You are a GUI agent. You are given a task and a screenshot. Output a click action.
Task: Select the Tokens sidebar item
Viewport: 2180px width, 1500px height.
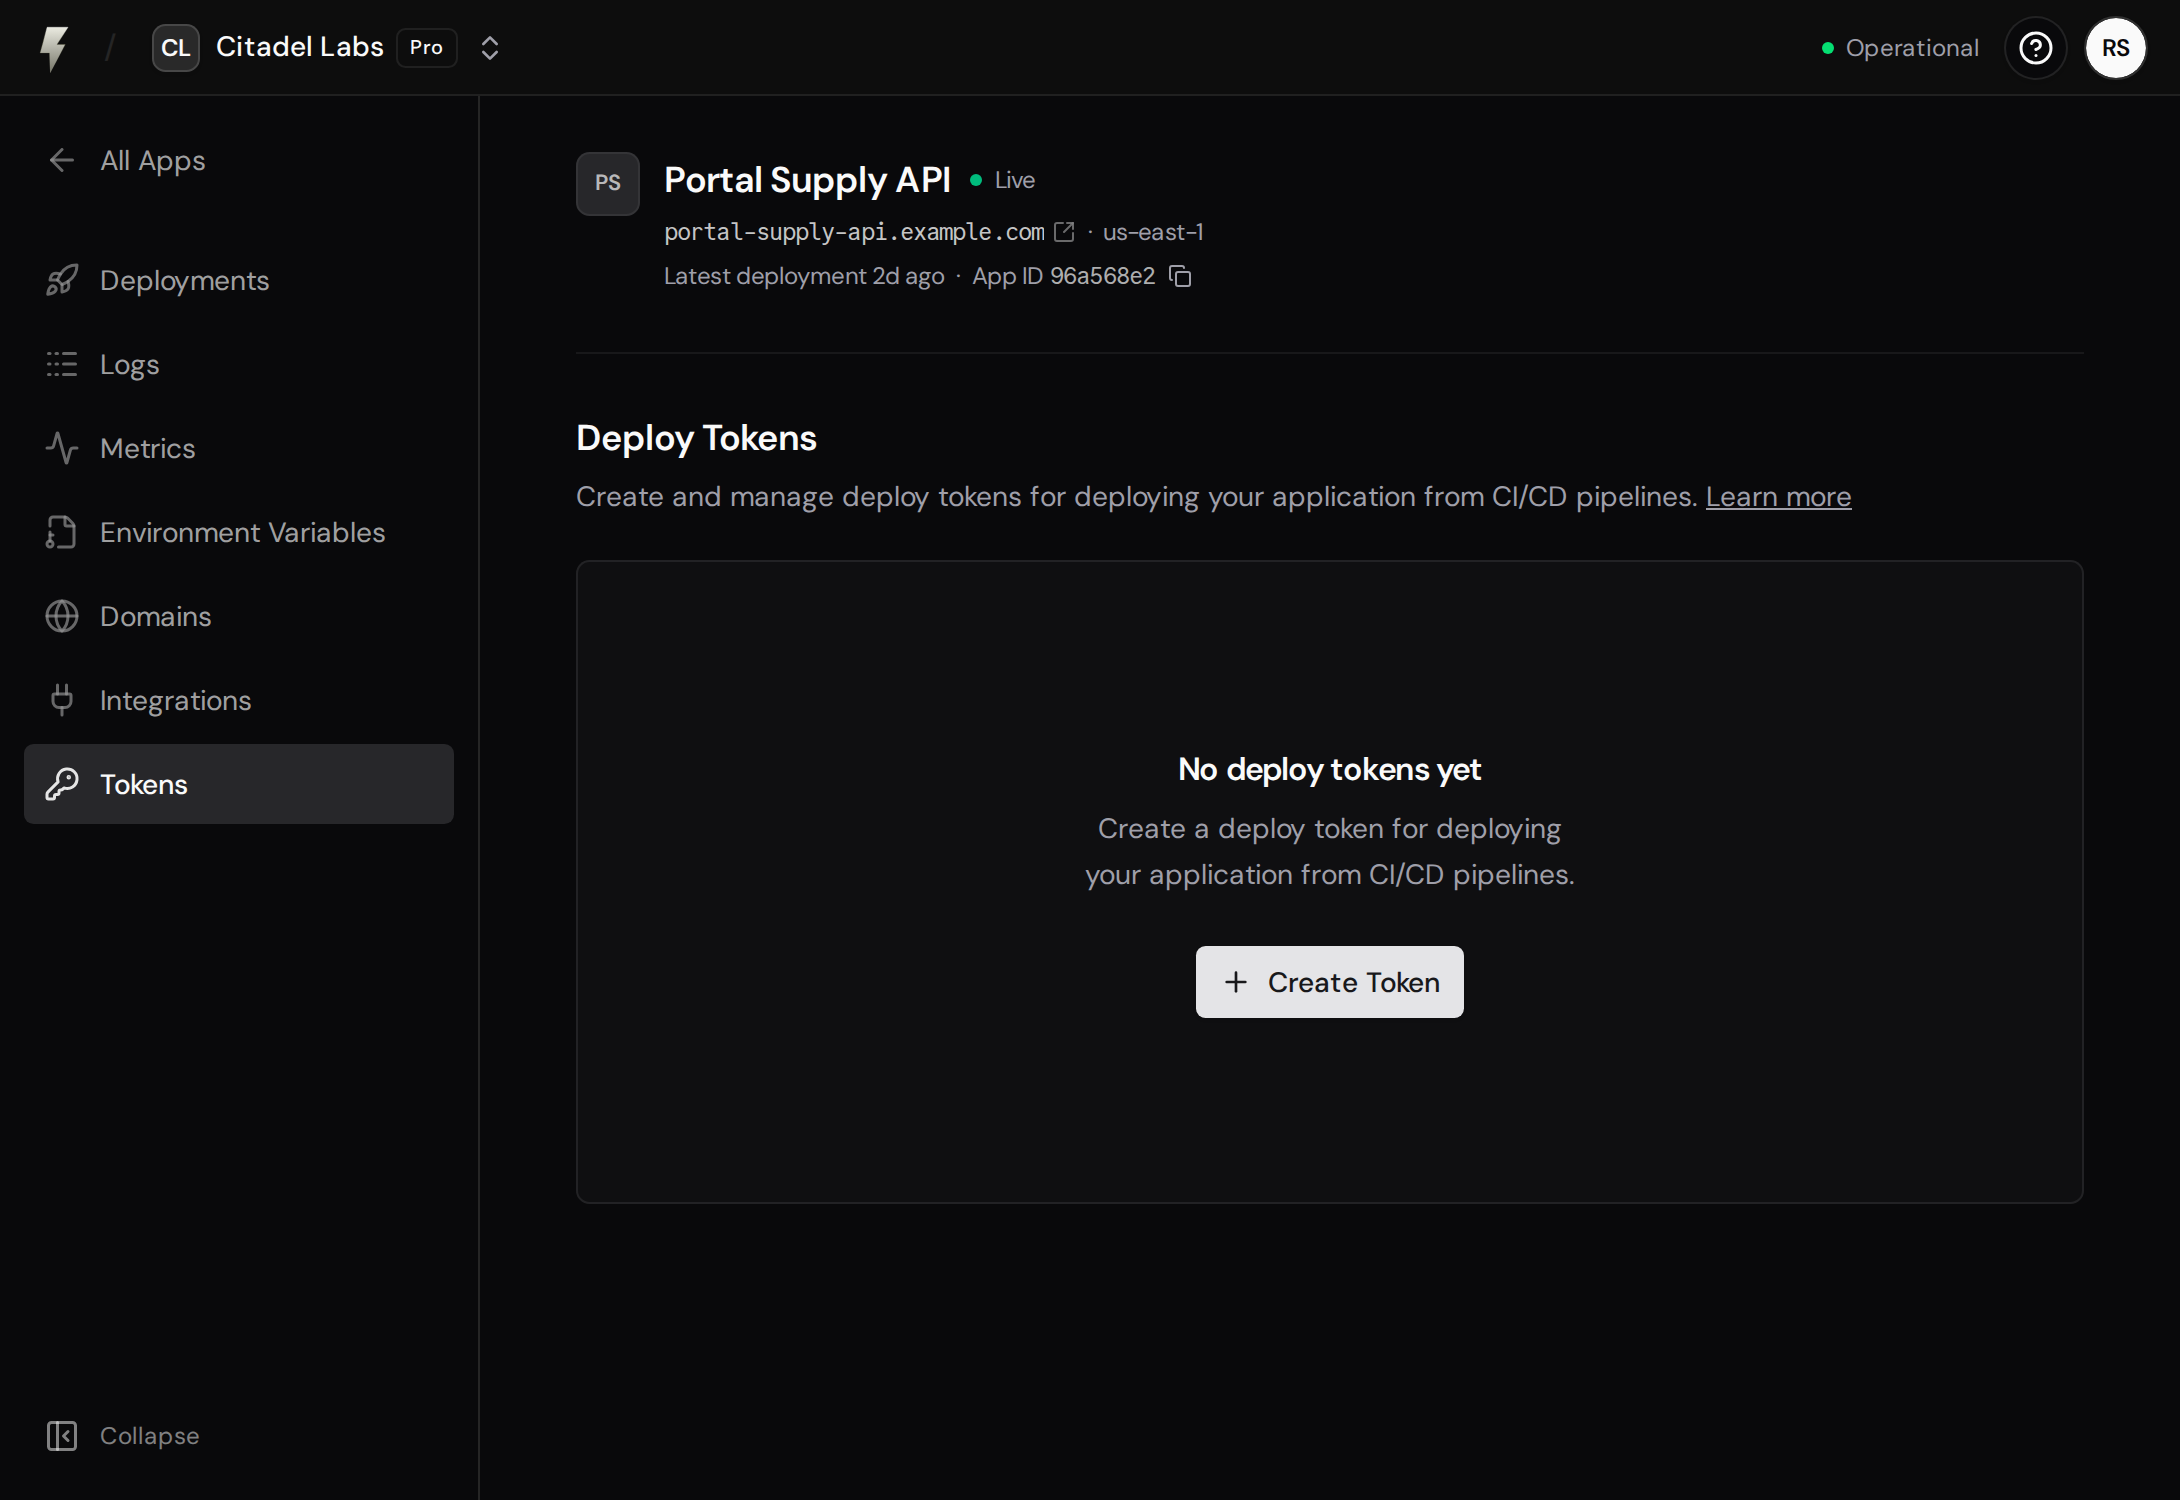pyautogui.click(x=239, y=784)
